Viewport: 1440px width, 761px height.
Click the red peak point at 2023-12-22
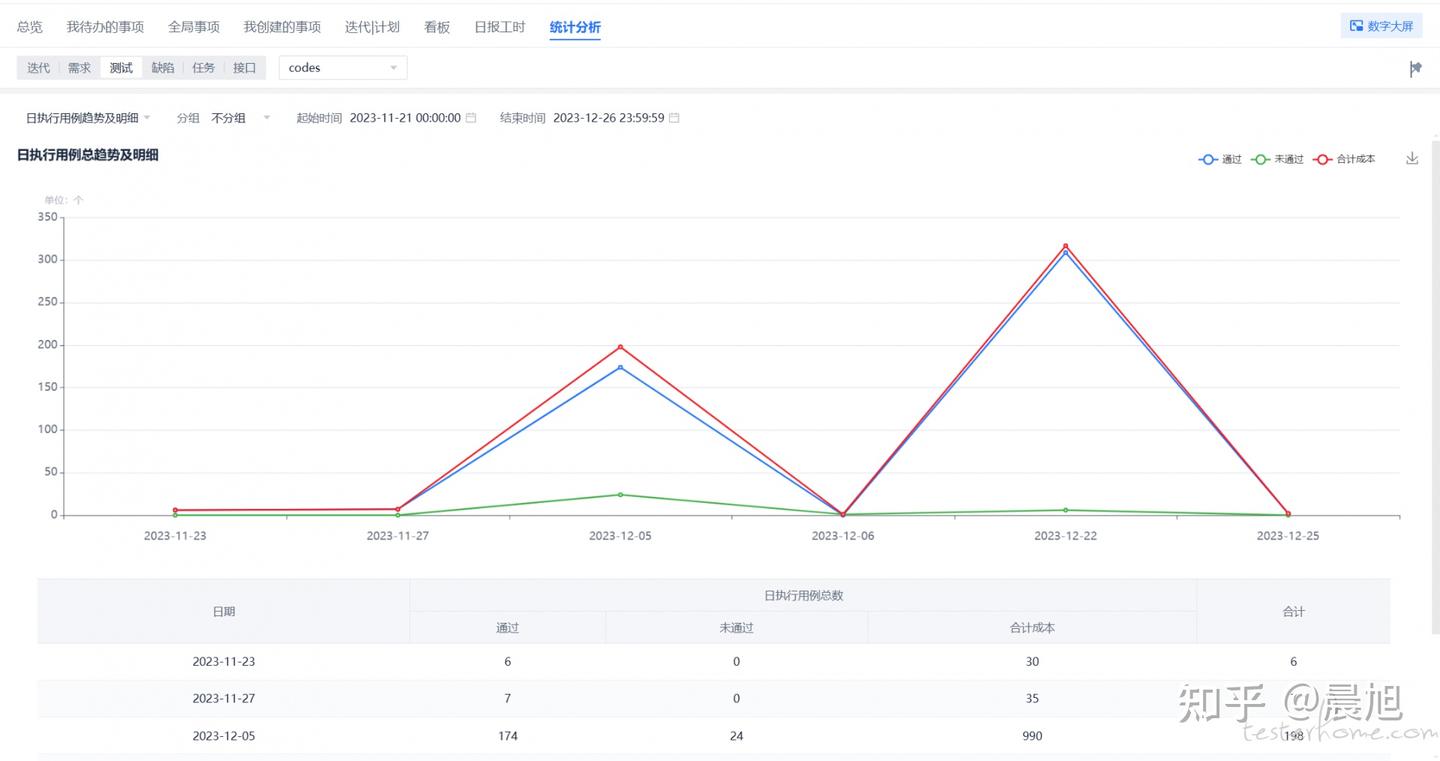coord(1065,246)
